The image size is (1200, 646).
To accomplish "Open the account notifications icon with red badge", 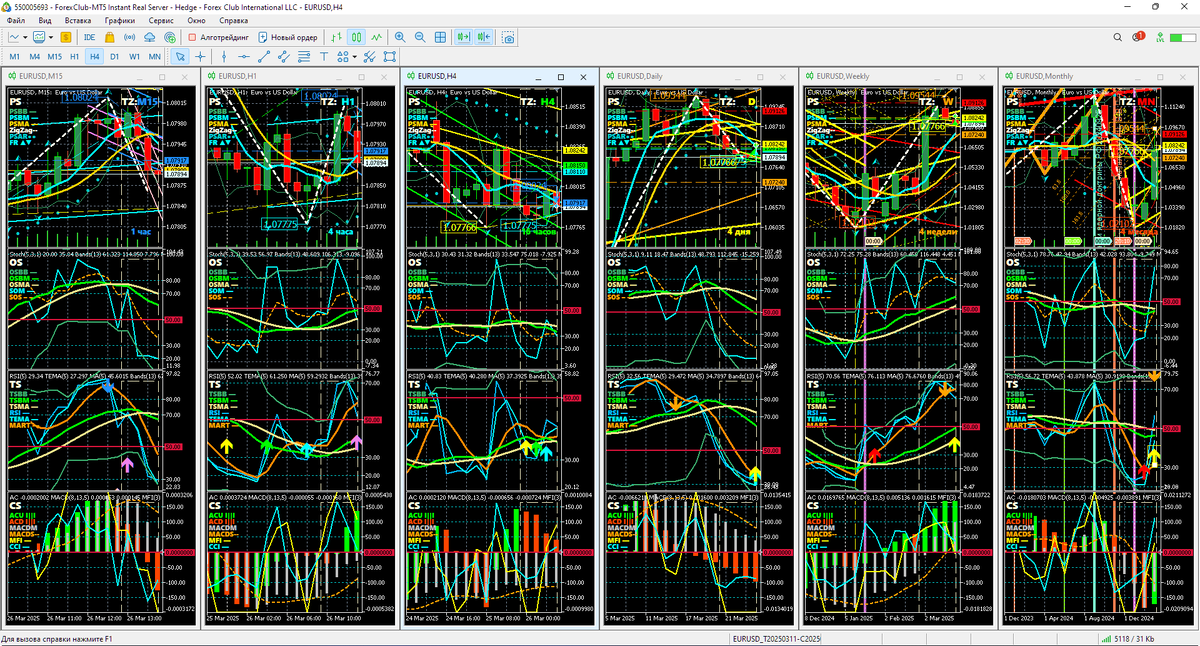I will click(1139, 37).
